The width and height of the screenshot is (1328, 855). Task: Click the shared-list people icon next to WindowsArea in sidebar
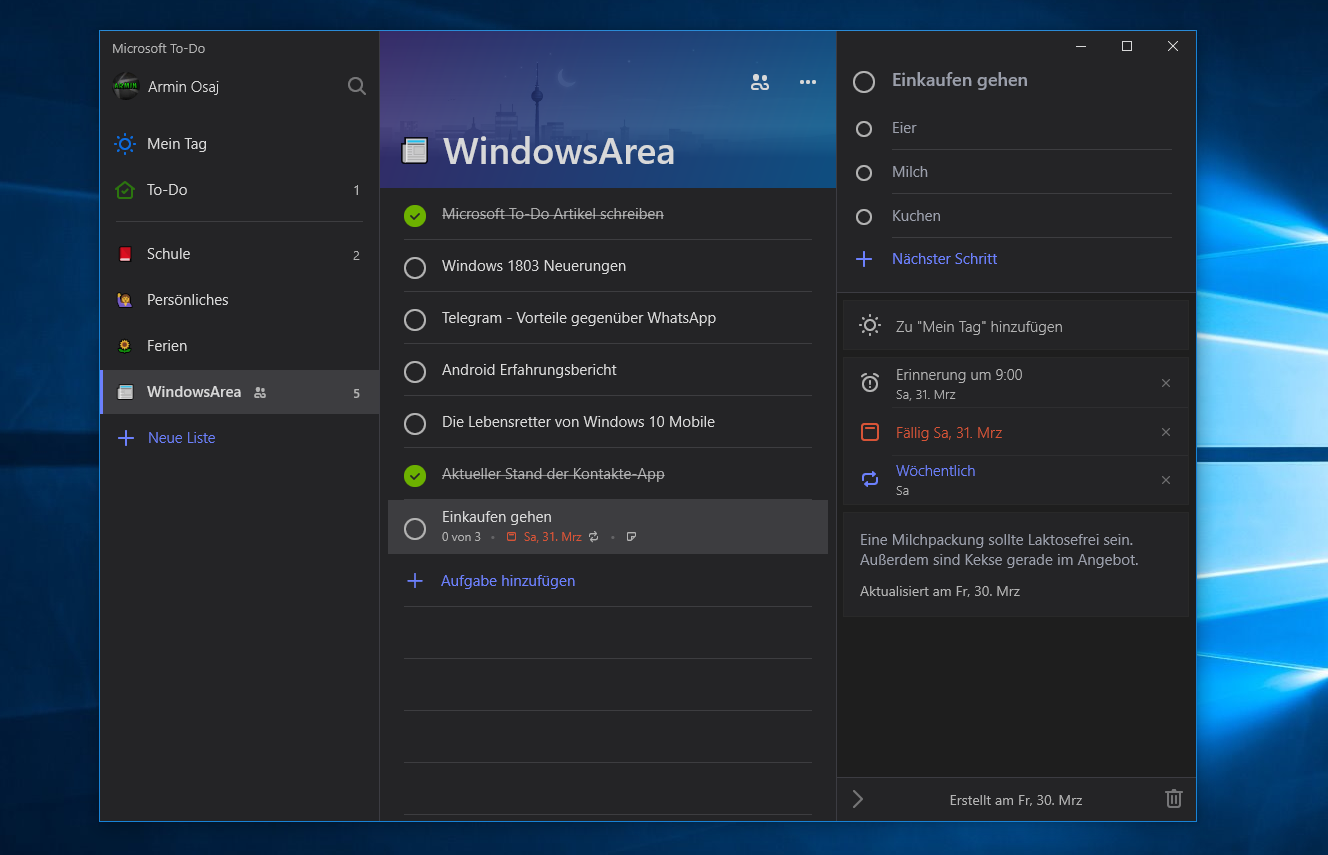260,393
